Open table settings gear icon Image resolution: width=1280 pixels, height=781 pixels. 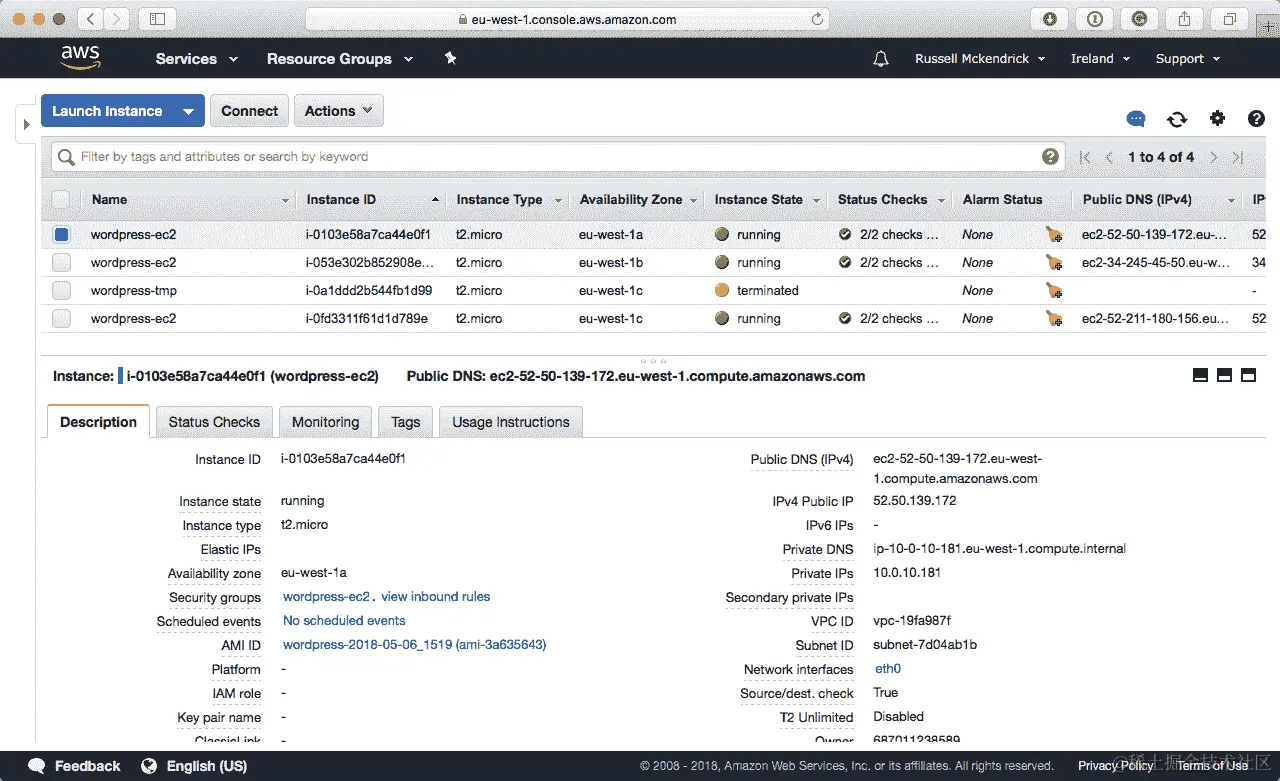click(1217, 119)
